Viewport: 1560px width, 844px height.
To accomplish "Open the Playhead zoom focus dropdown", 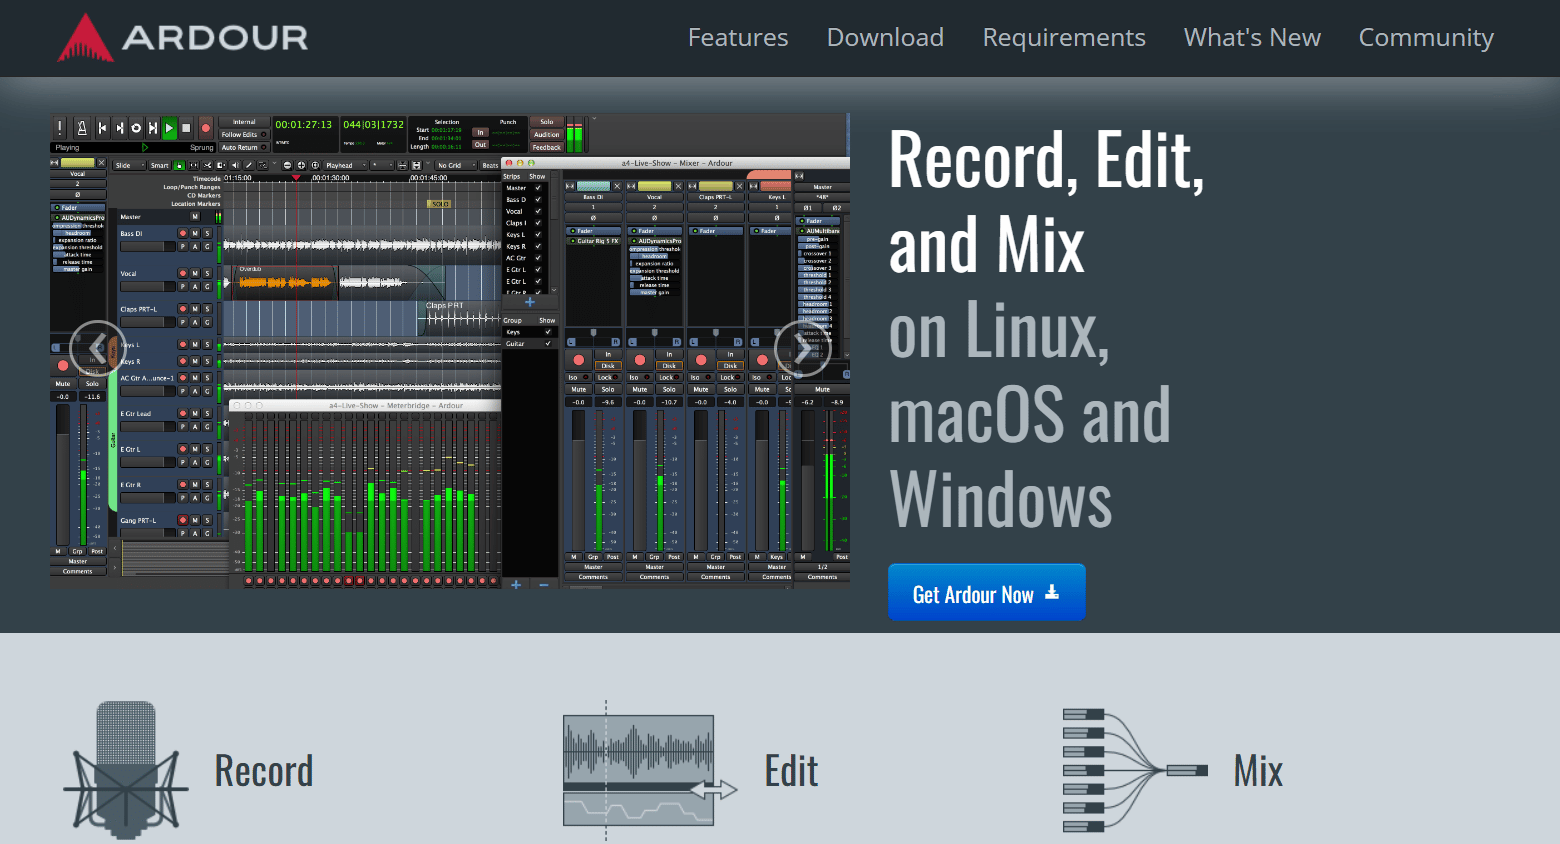I will pyautogui.click(x=345, y=165).
